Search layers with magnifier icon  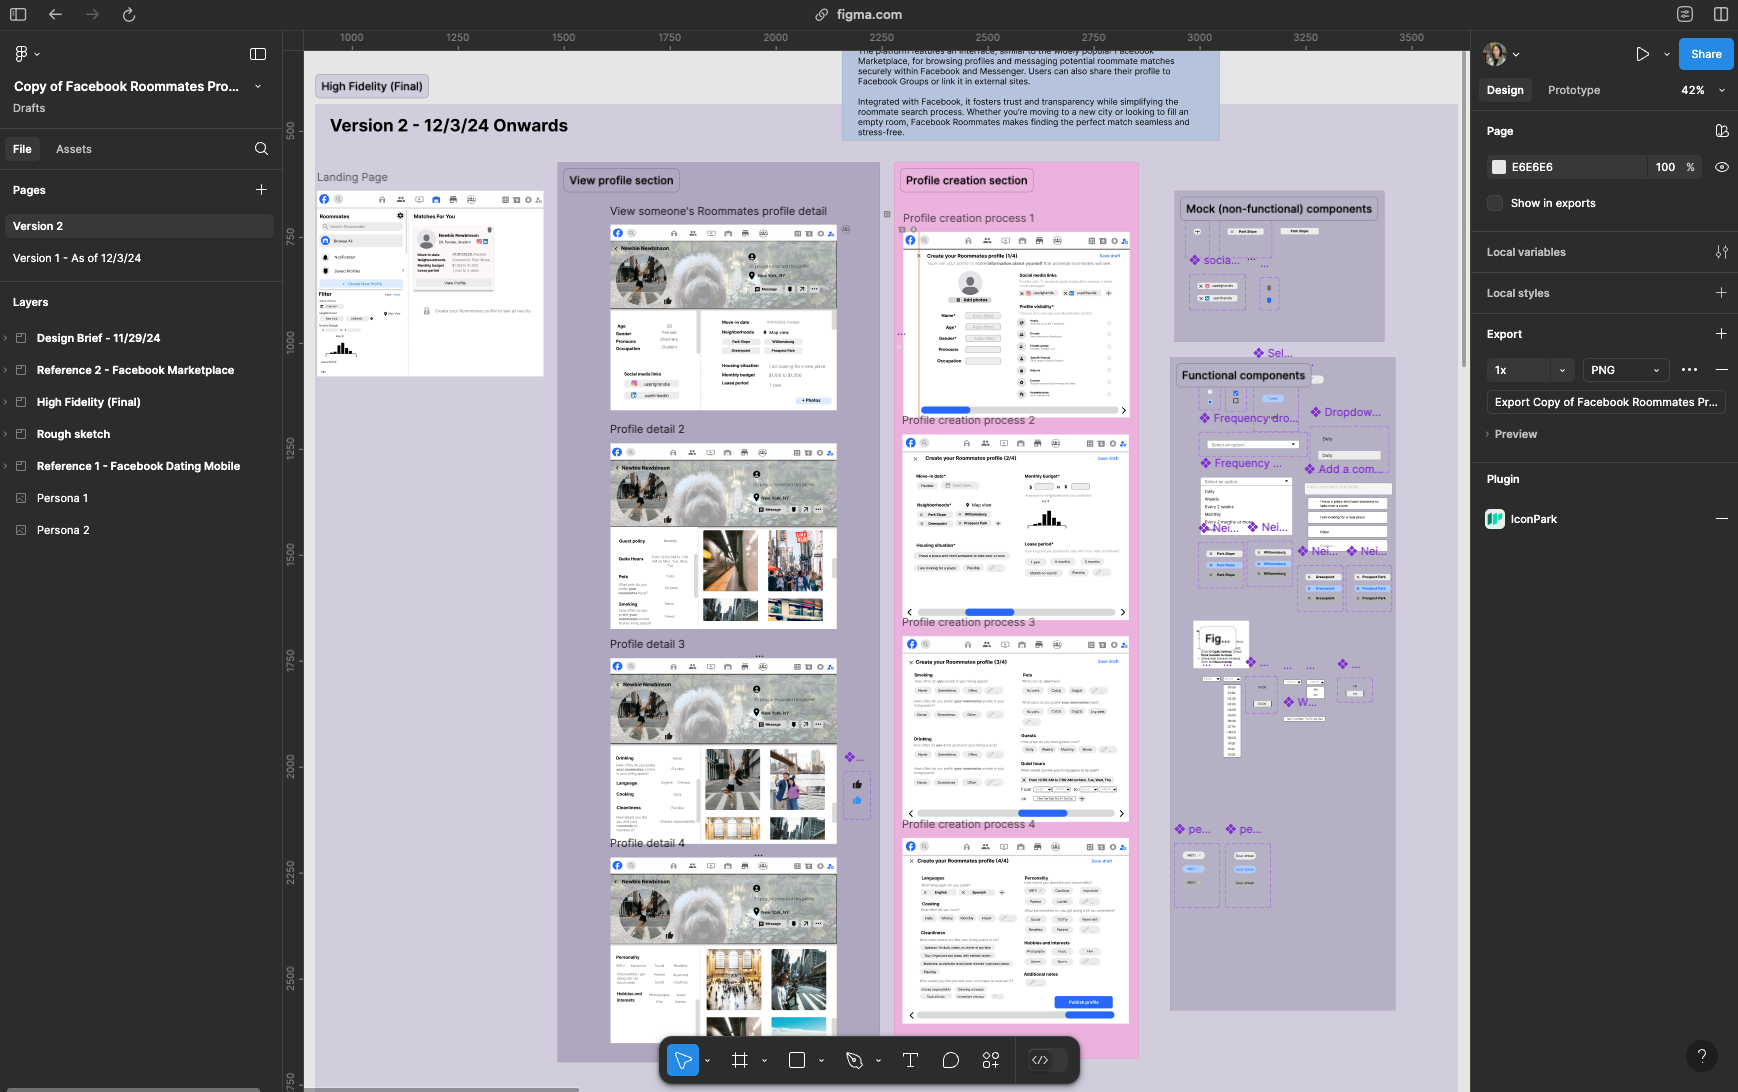pos(261,149)
